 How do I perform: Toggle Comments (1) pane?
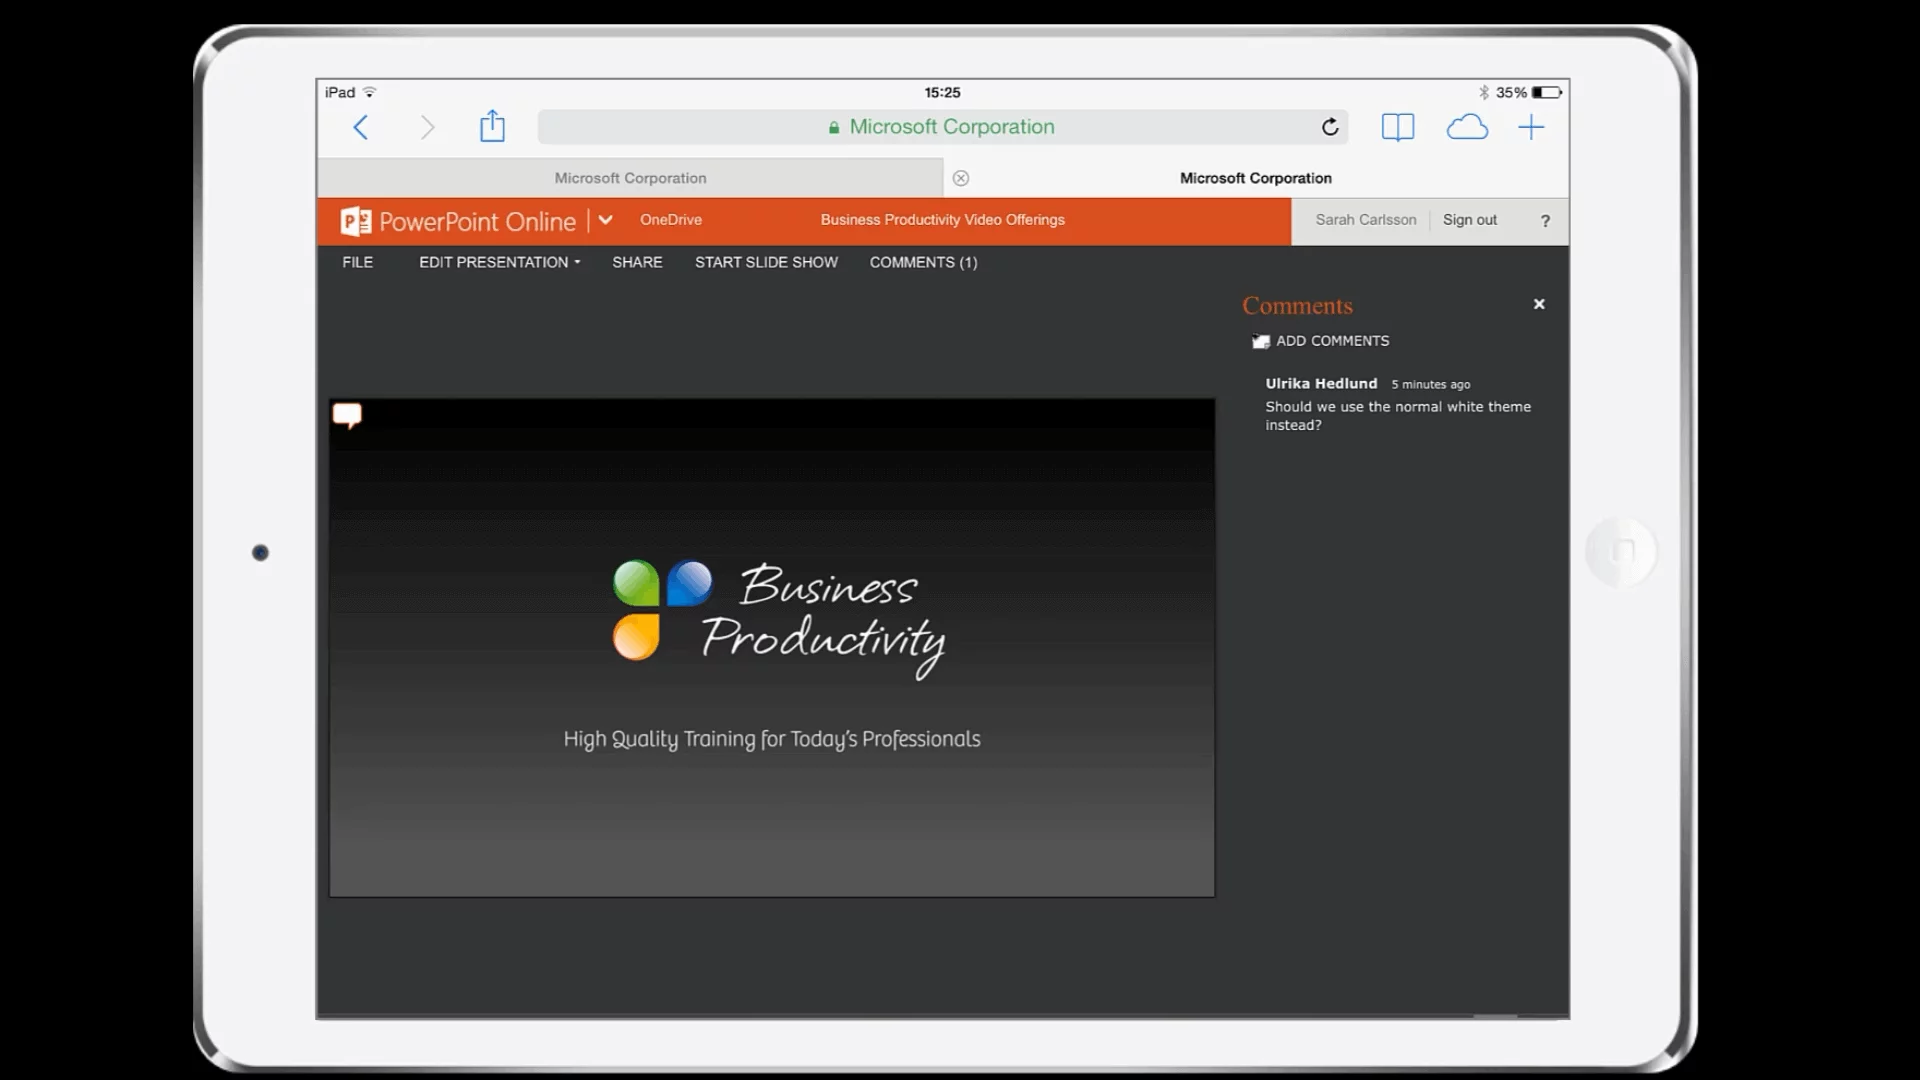click(923, 262)
